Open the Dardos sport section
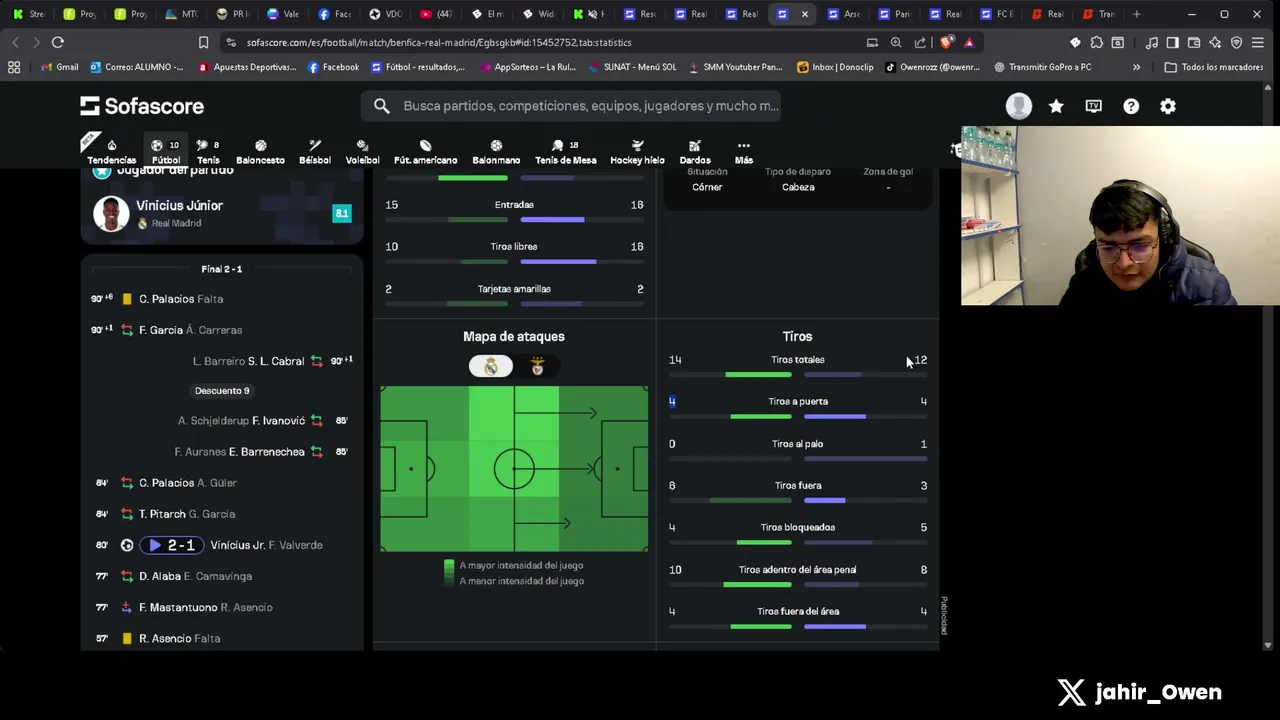The width and height of the screenshot is (1280, 720). pyautogui.click(x=695, y=152)
